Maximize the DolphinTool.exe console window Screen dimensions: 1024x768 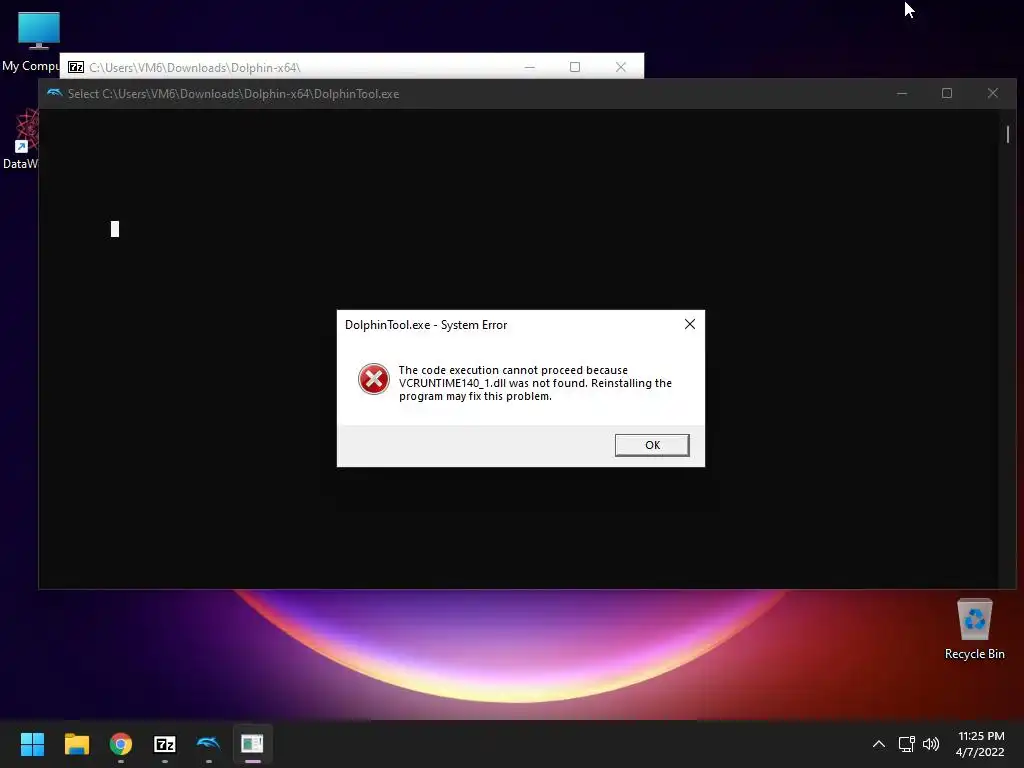click(947, 93)
